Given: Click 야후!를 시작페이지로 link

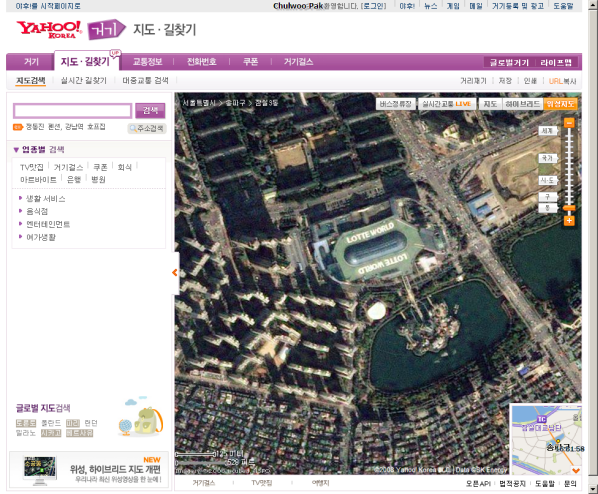Looking at the screenshot, I should pyautogui.click(x=48, y=6).
